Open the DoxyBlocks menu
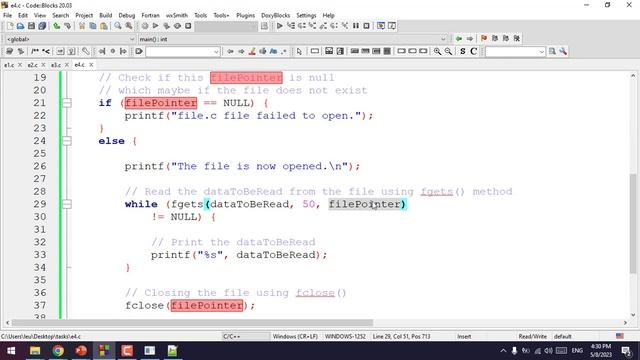Image resolution: width=640 pixels, height=360 pixels. (276, 16)
